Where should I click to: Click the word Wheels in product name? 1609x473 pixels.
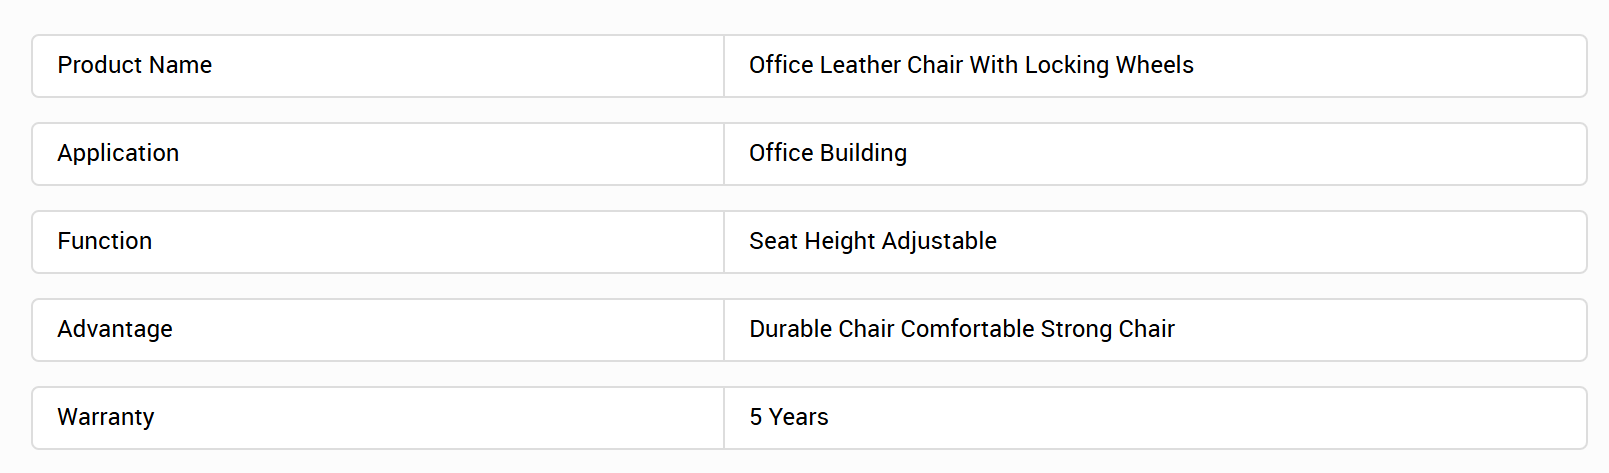click(x=1155, y=65)
